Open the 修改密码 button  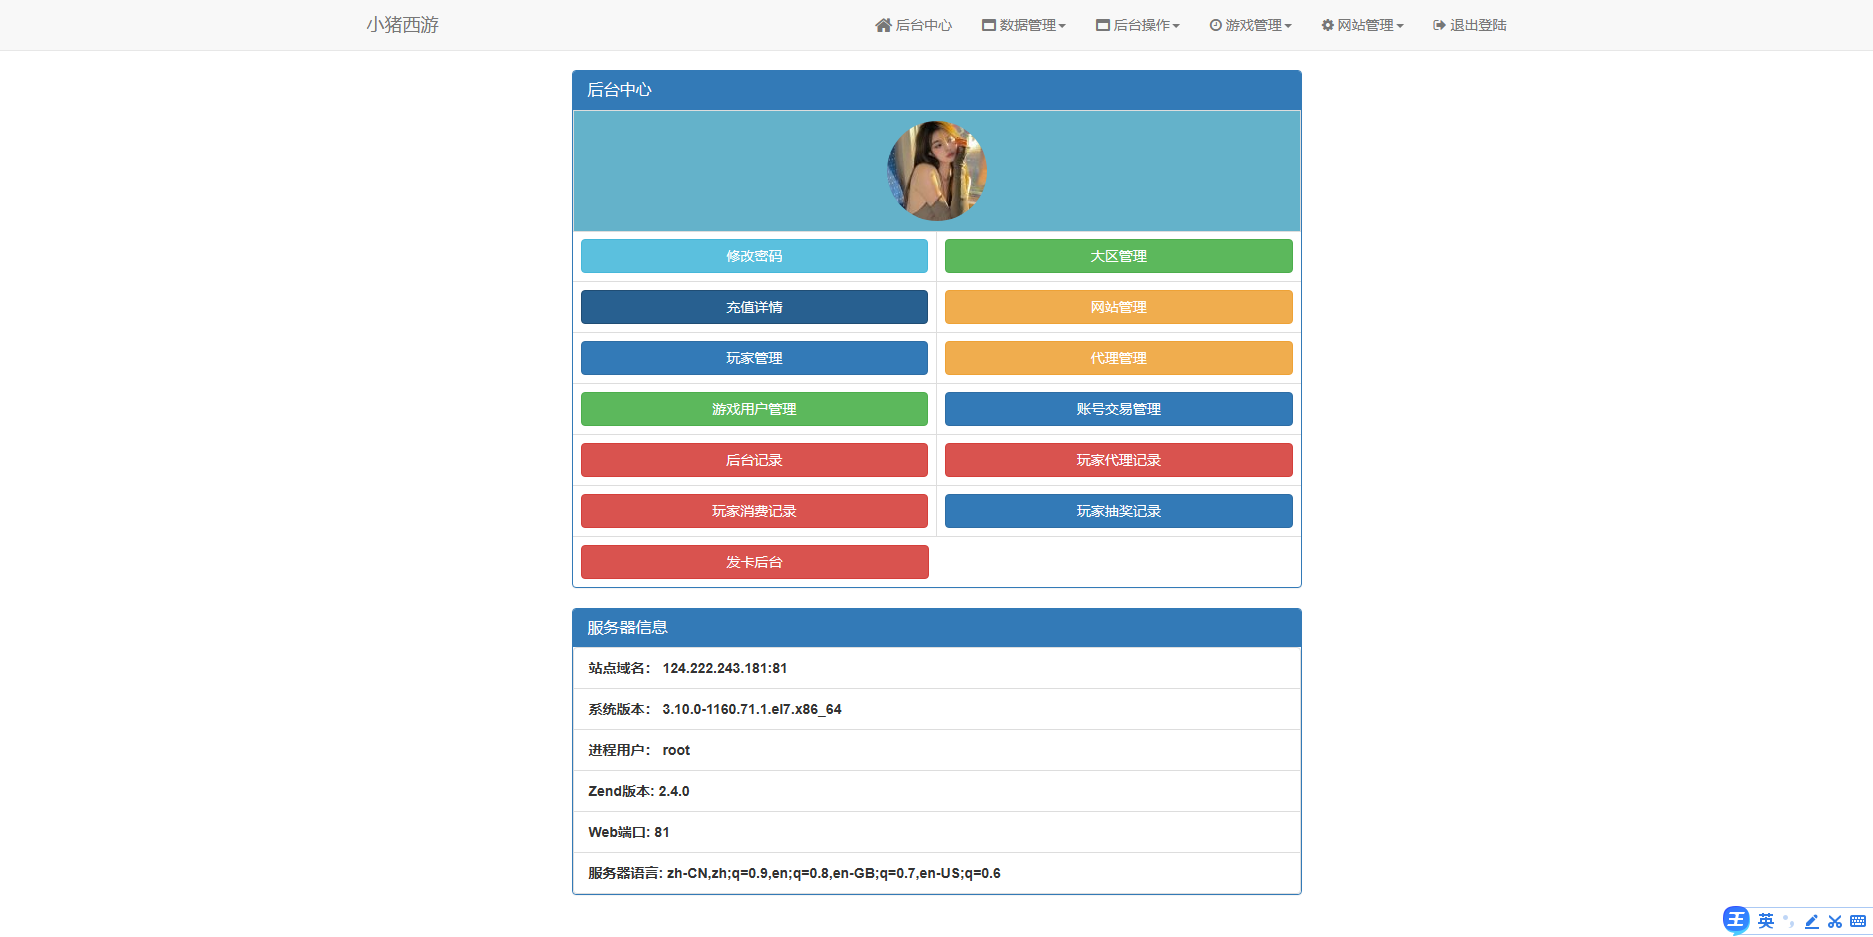754,256
